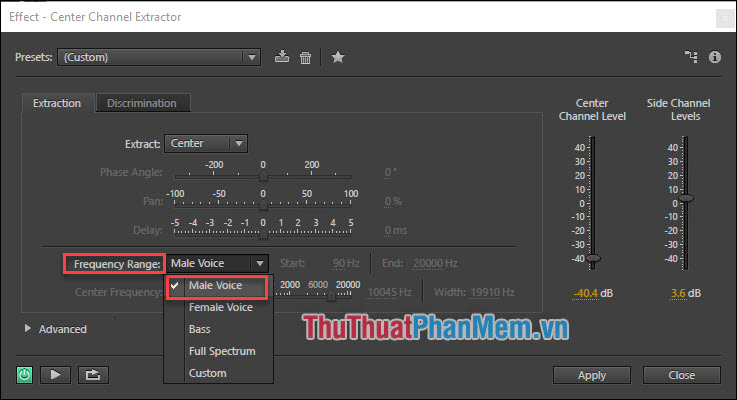Open Frequency Range Male Voice combo box
The width and height of the screenshot is (737, 400).
click(x=217, y=263)
